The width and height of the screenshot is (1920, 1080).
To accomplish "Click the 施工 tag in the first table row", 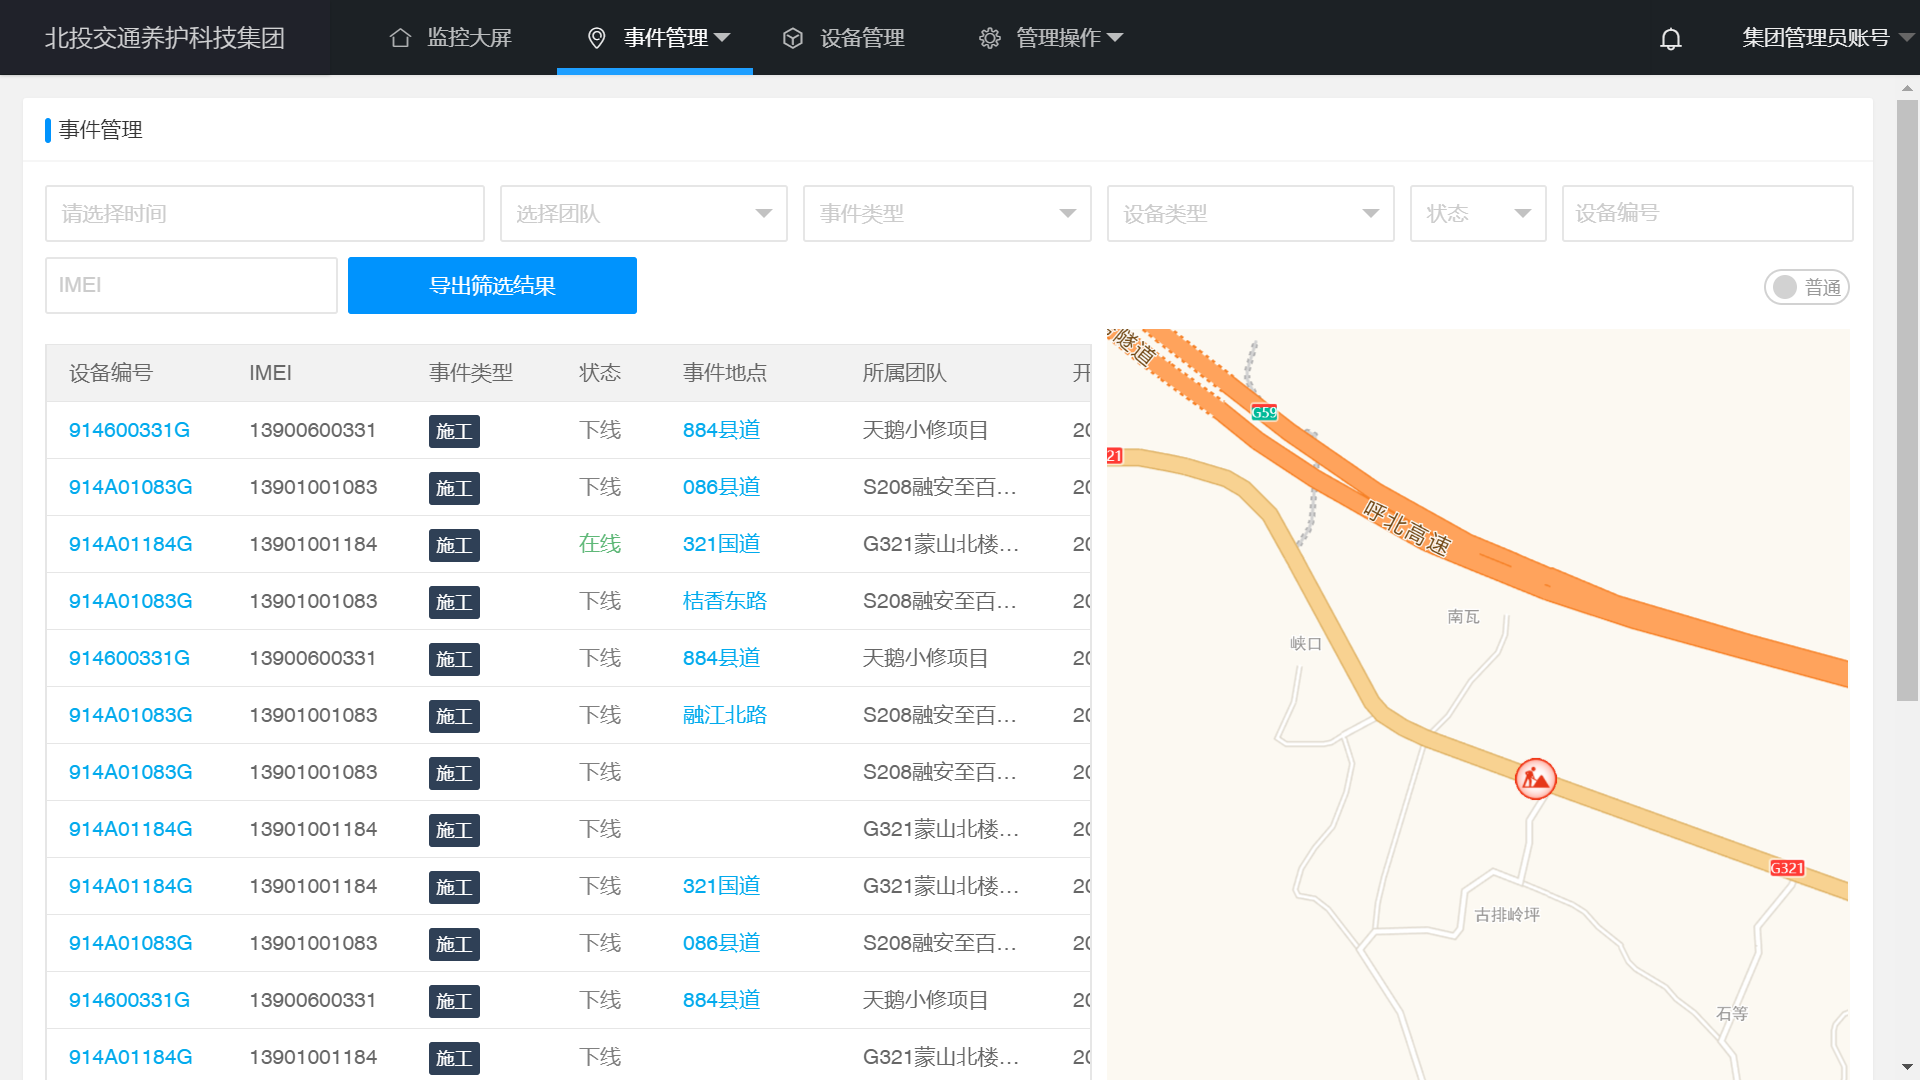I will 454,431.
